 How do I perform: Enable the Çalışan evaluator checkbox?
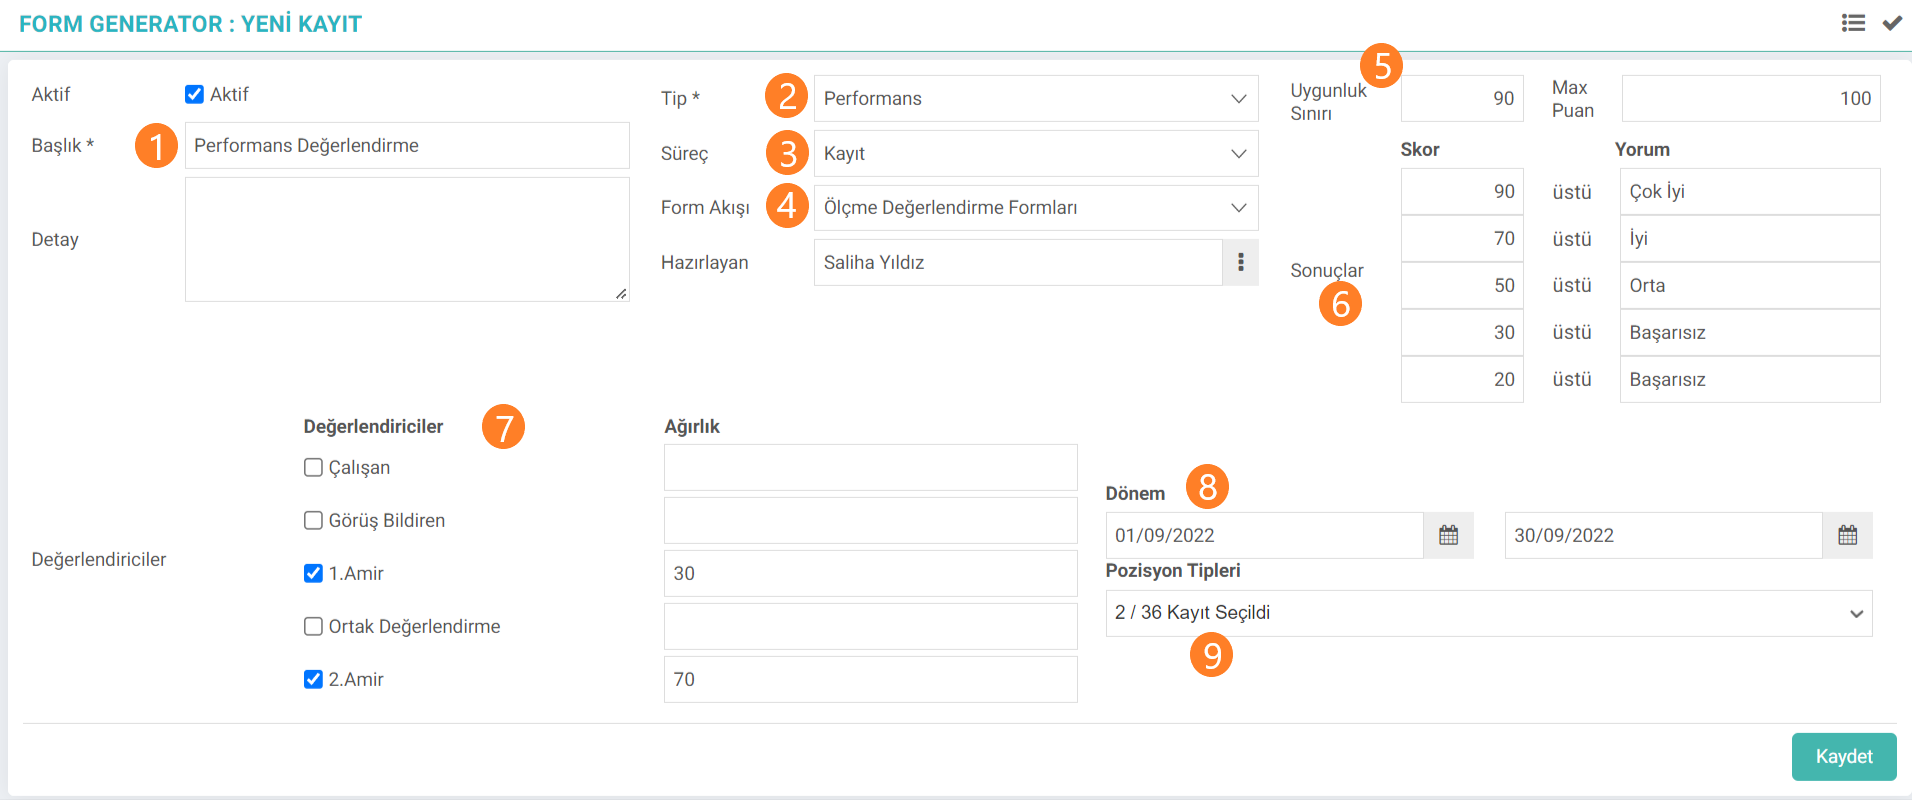313,467
